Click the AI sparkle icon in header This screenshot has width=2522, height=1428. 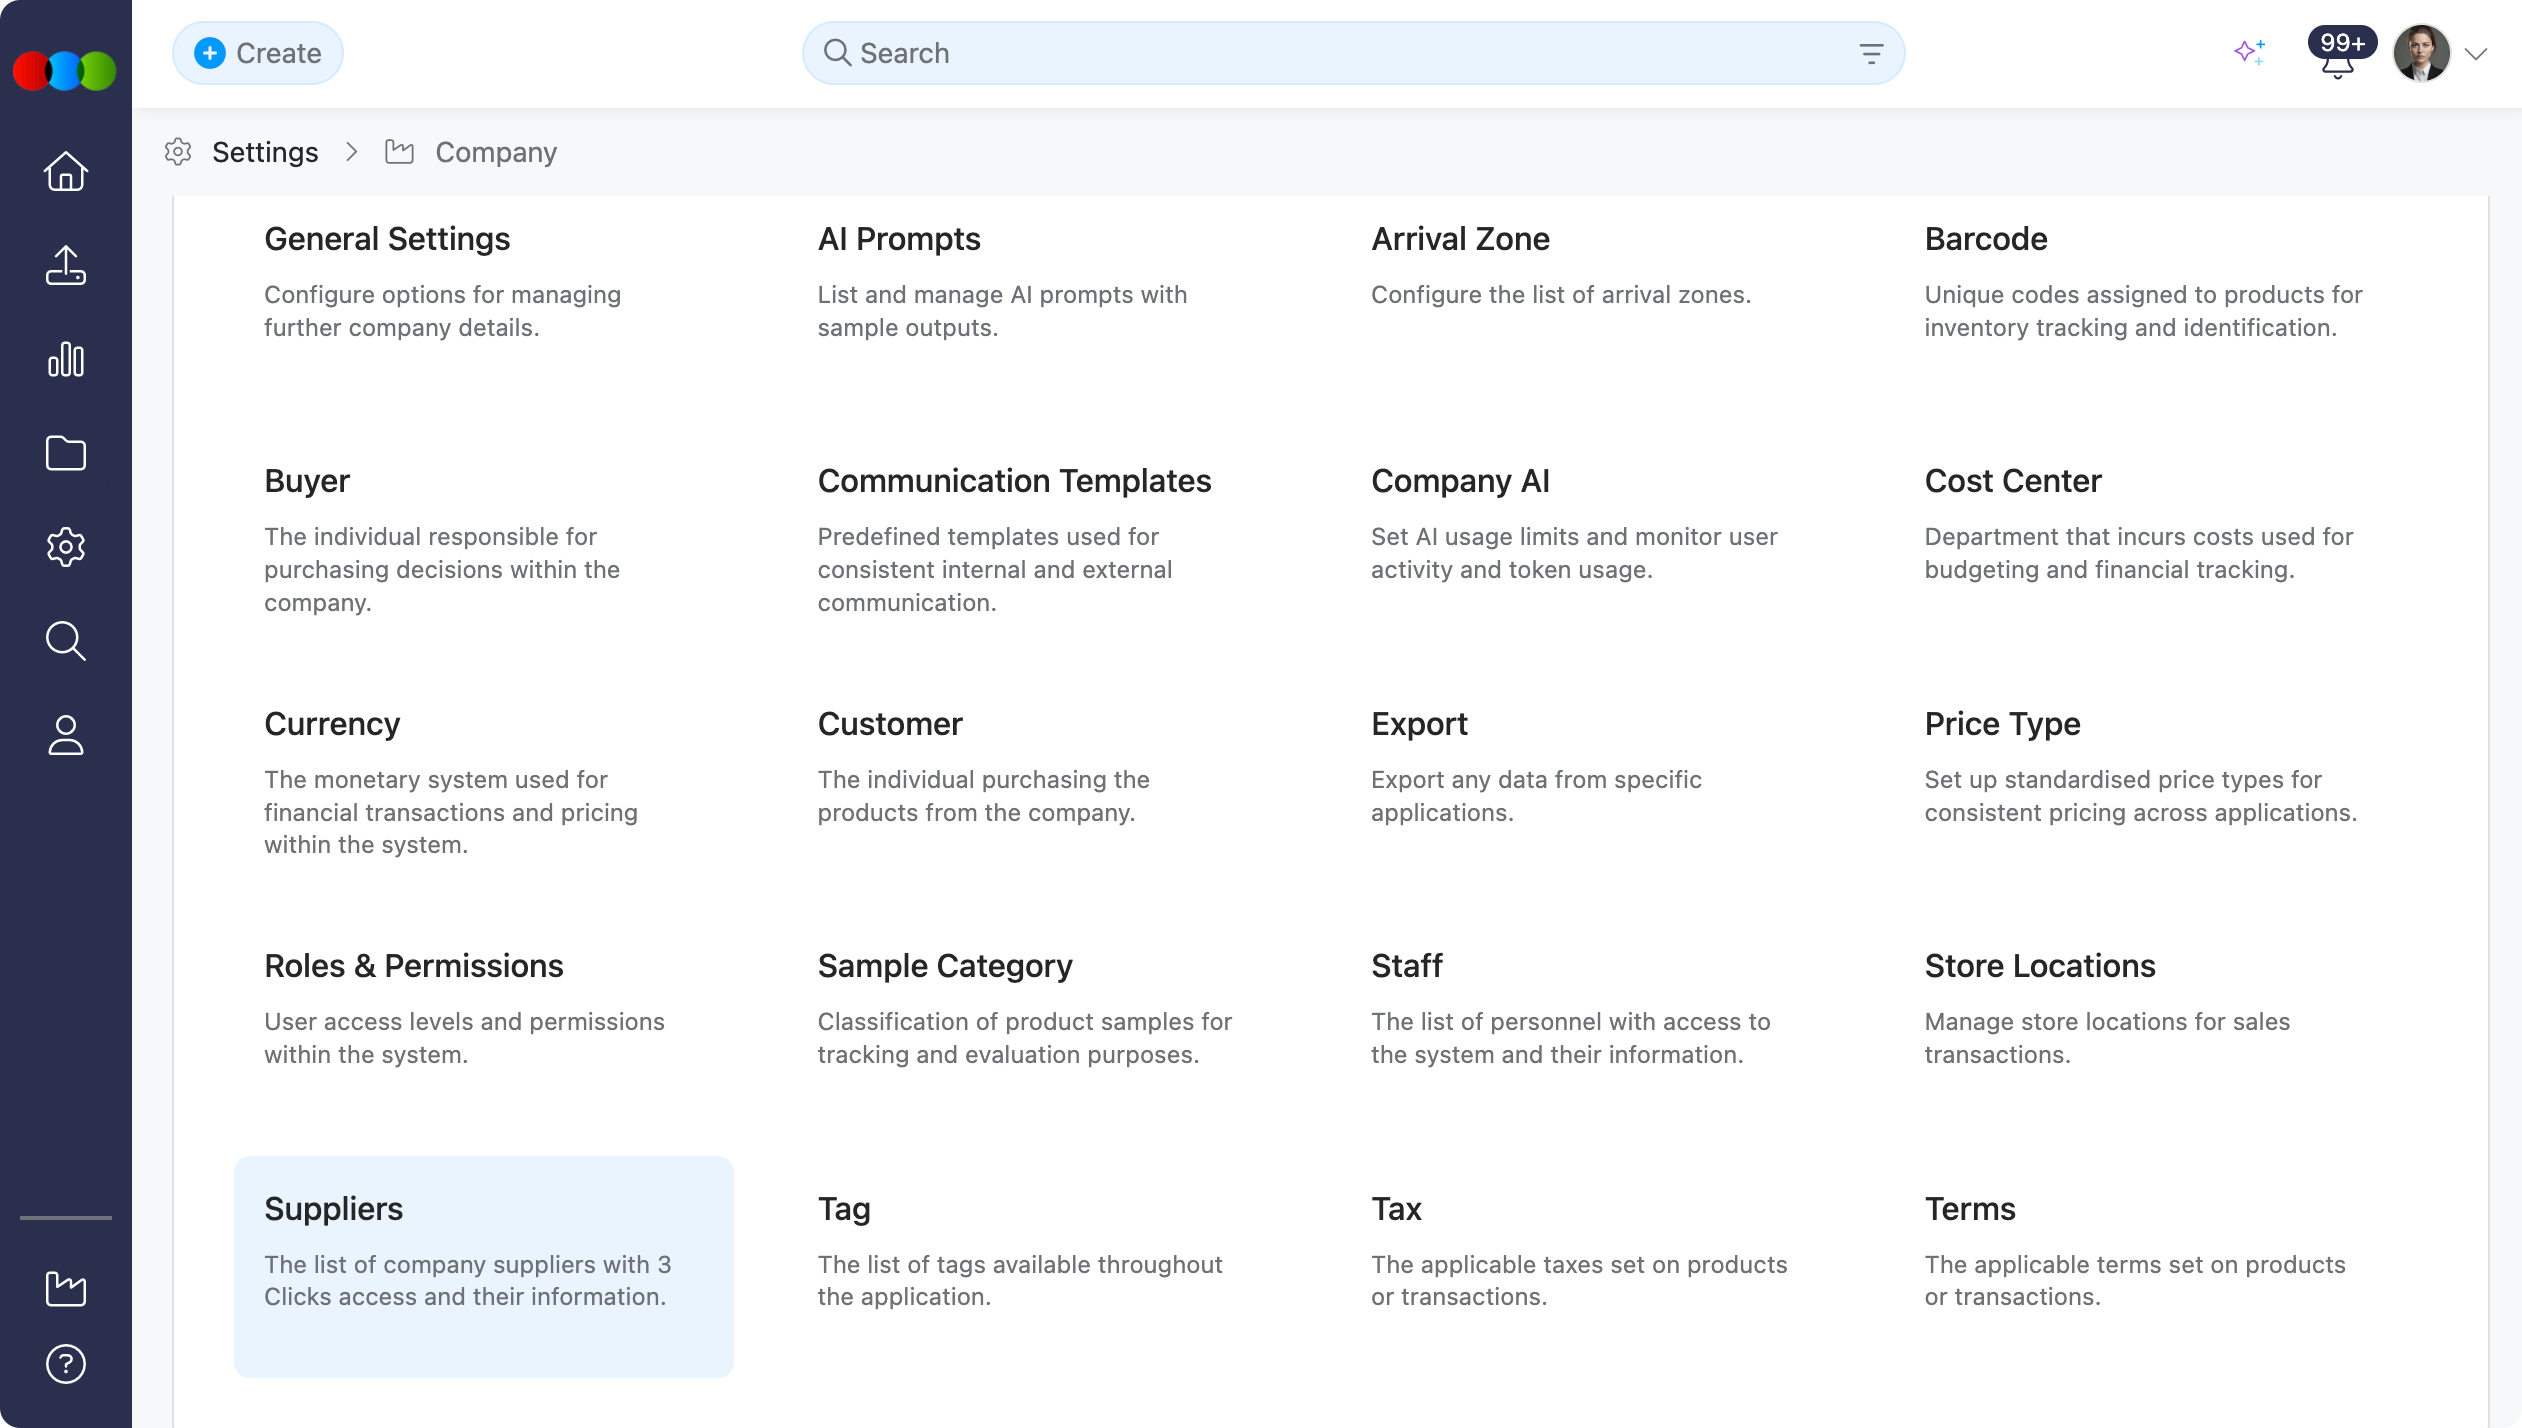point(2249,52)
